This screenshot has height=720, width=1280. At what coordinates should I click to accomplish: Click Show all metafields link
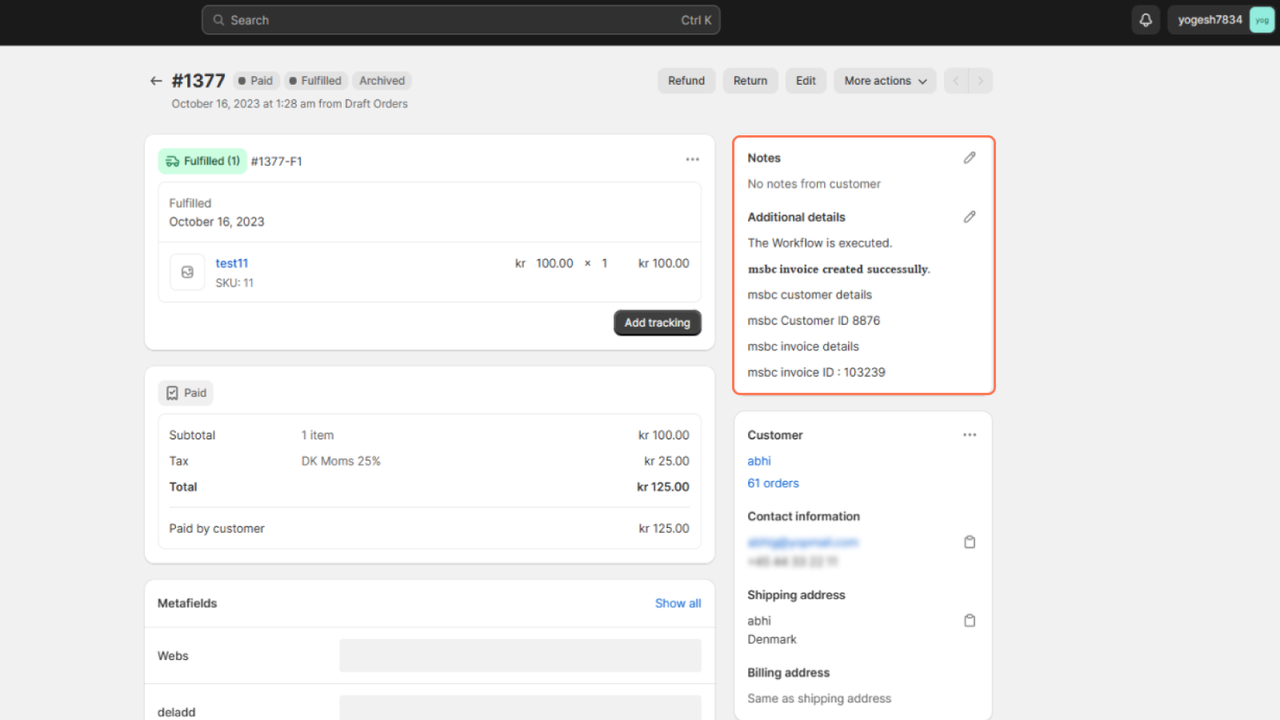(678, 603)
